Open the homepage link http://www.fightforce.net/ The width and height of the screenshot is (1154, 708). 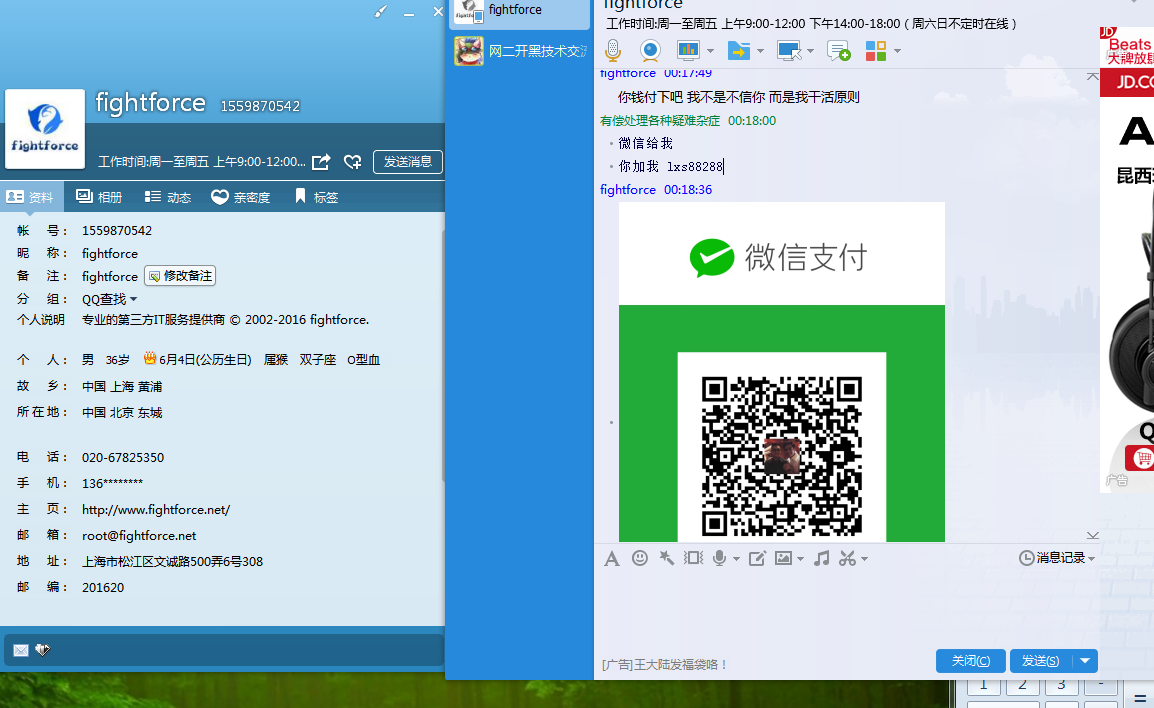pos(156,509)
